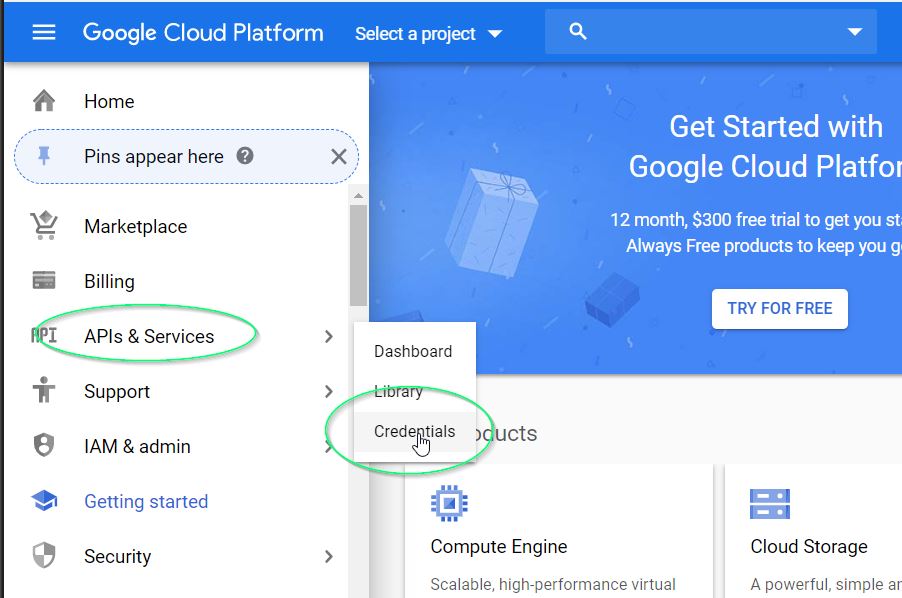Click the IAM & admin shield icon
The width and height of the screenshot is (902, 598).
44,445
